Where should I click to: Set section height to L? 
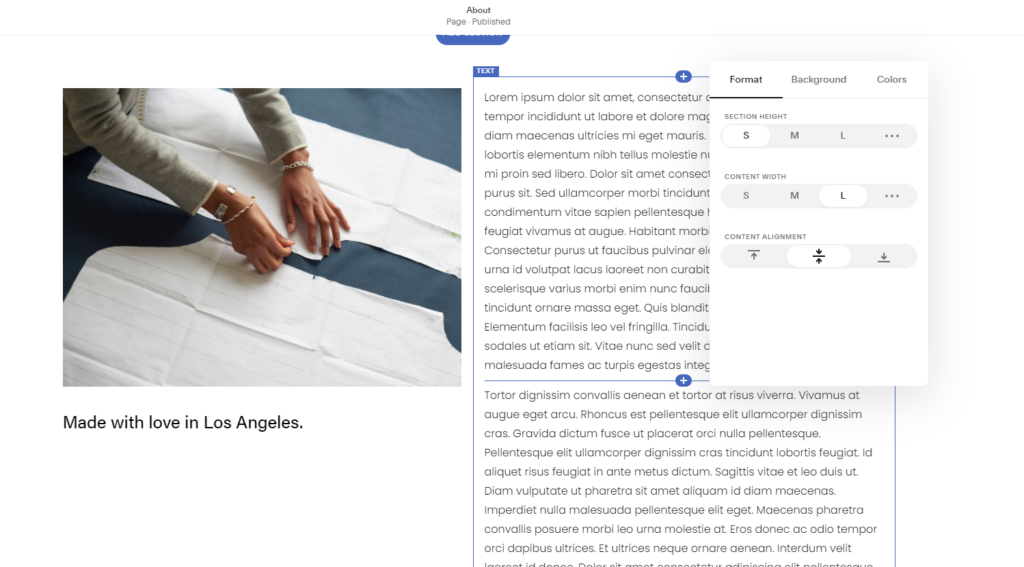pos(842,136)
